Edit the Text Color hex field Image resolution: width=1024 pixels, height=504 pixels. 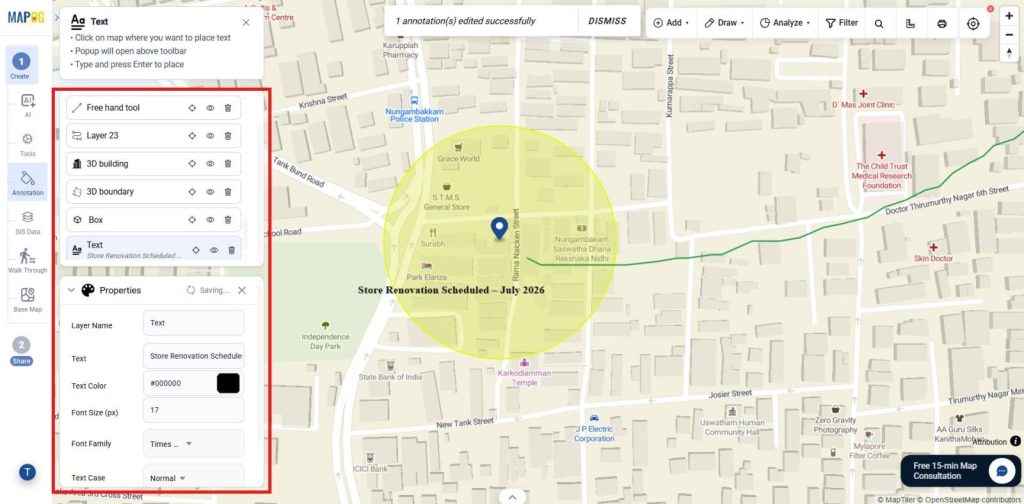[x=180, y=383]
